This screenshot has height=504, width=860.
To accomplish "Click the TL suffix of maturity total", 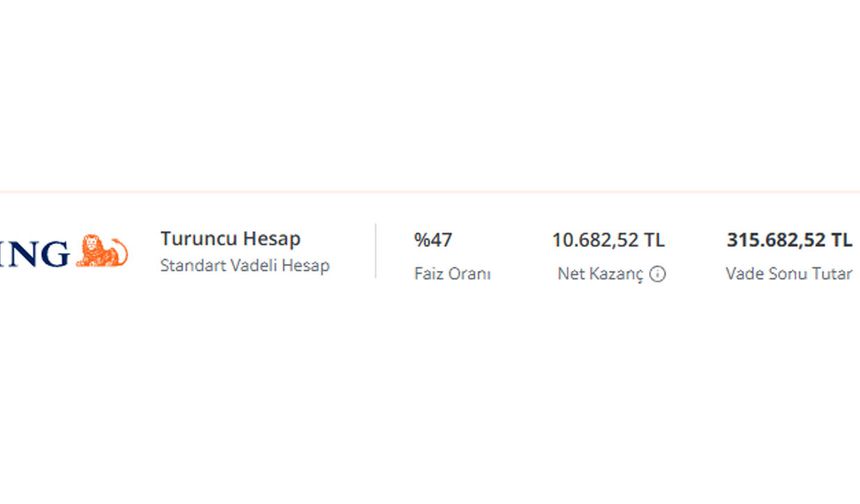I will (x=841, y=240).
